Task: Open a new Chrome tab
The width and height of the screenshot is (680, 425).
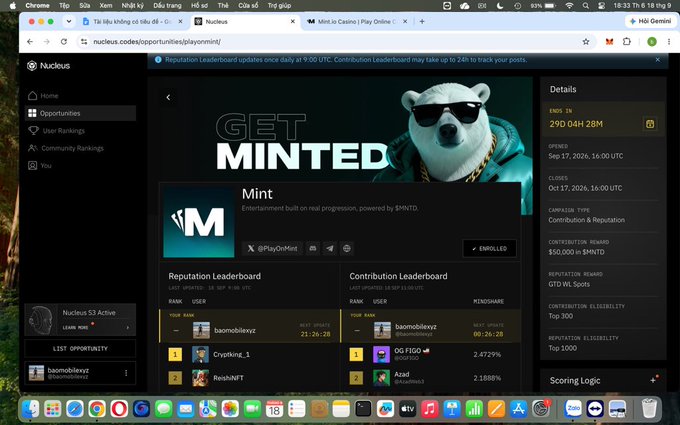Action: pos(422,21)
